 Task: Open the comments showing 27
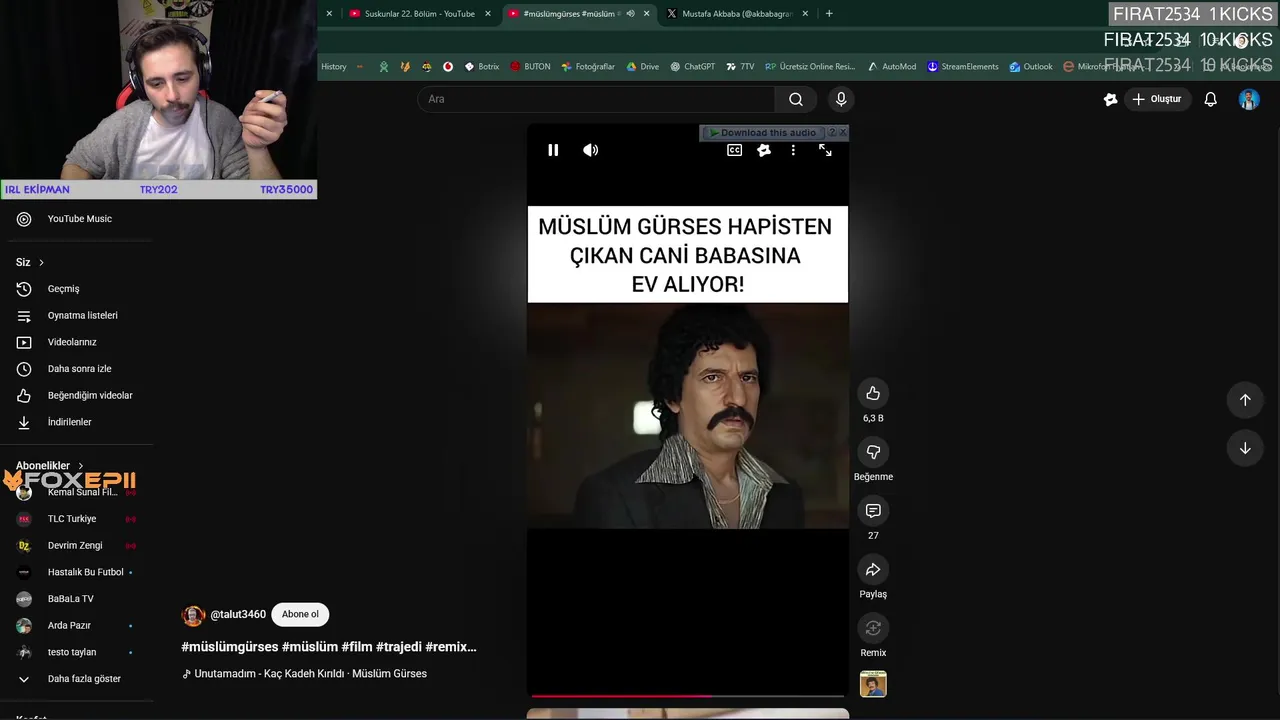[873, 511]
